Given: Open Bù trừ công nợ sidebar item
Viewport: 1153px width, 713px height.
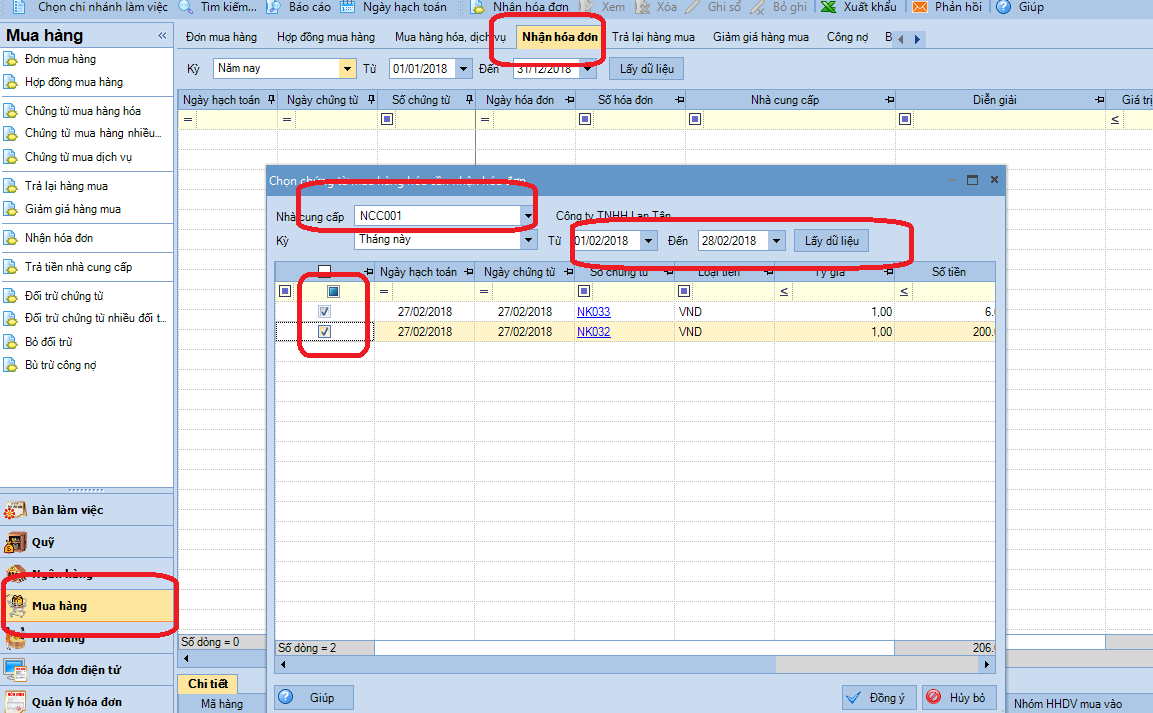Looking at the screenshot, I should point(60,365).
